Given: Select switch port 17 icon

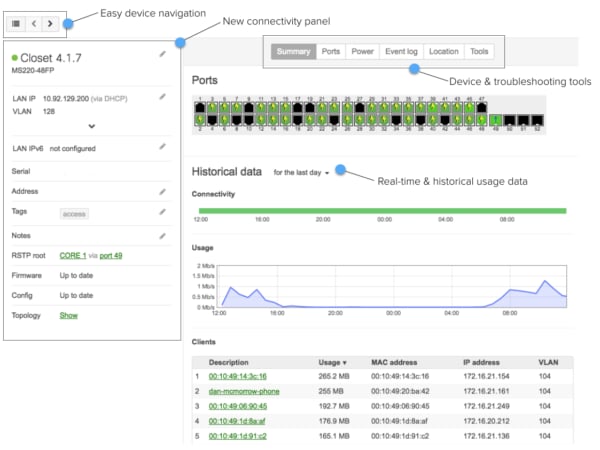Looking at the screenshot, I should tap(298, 108).
